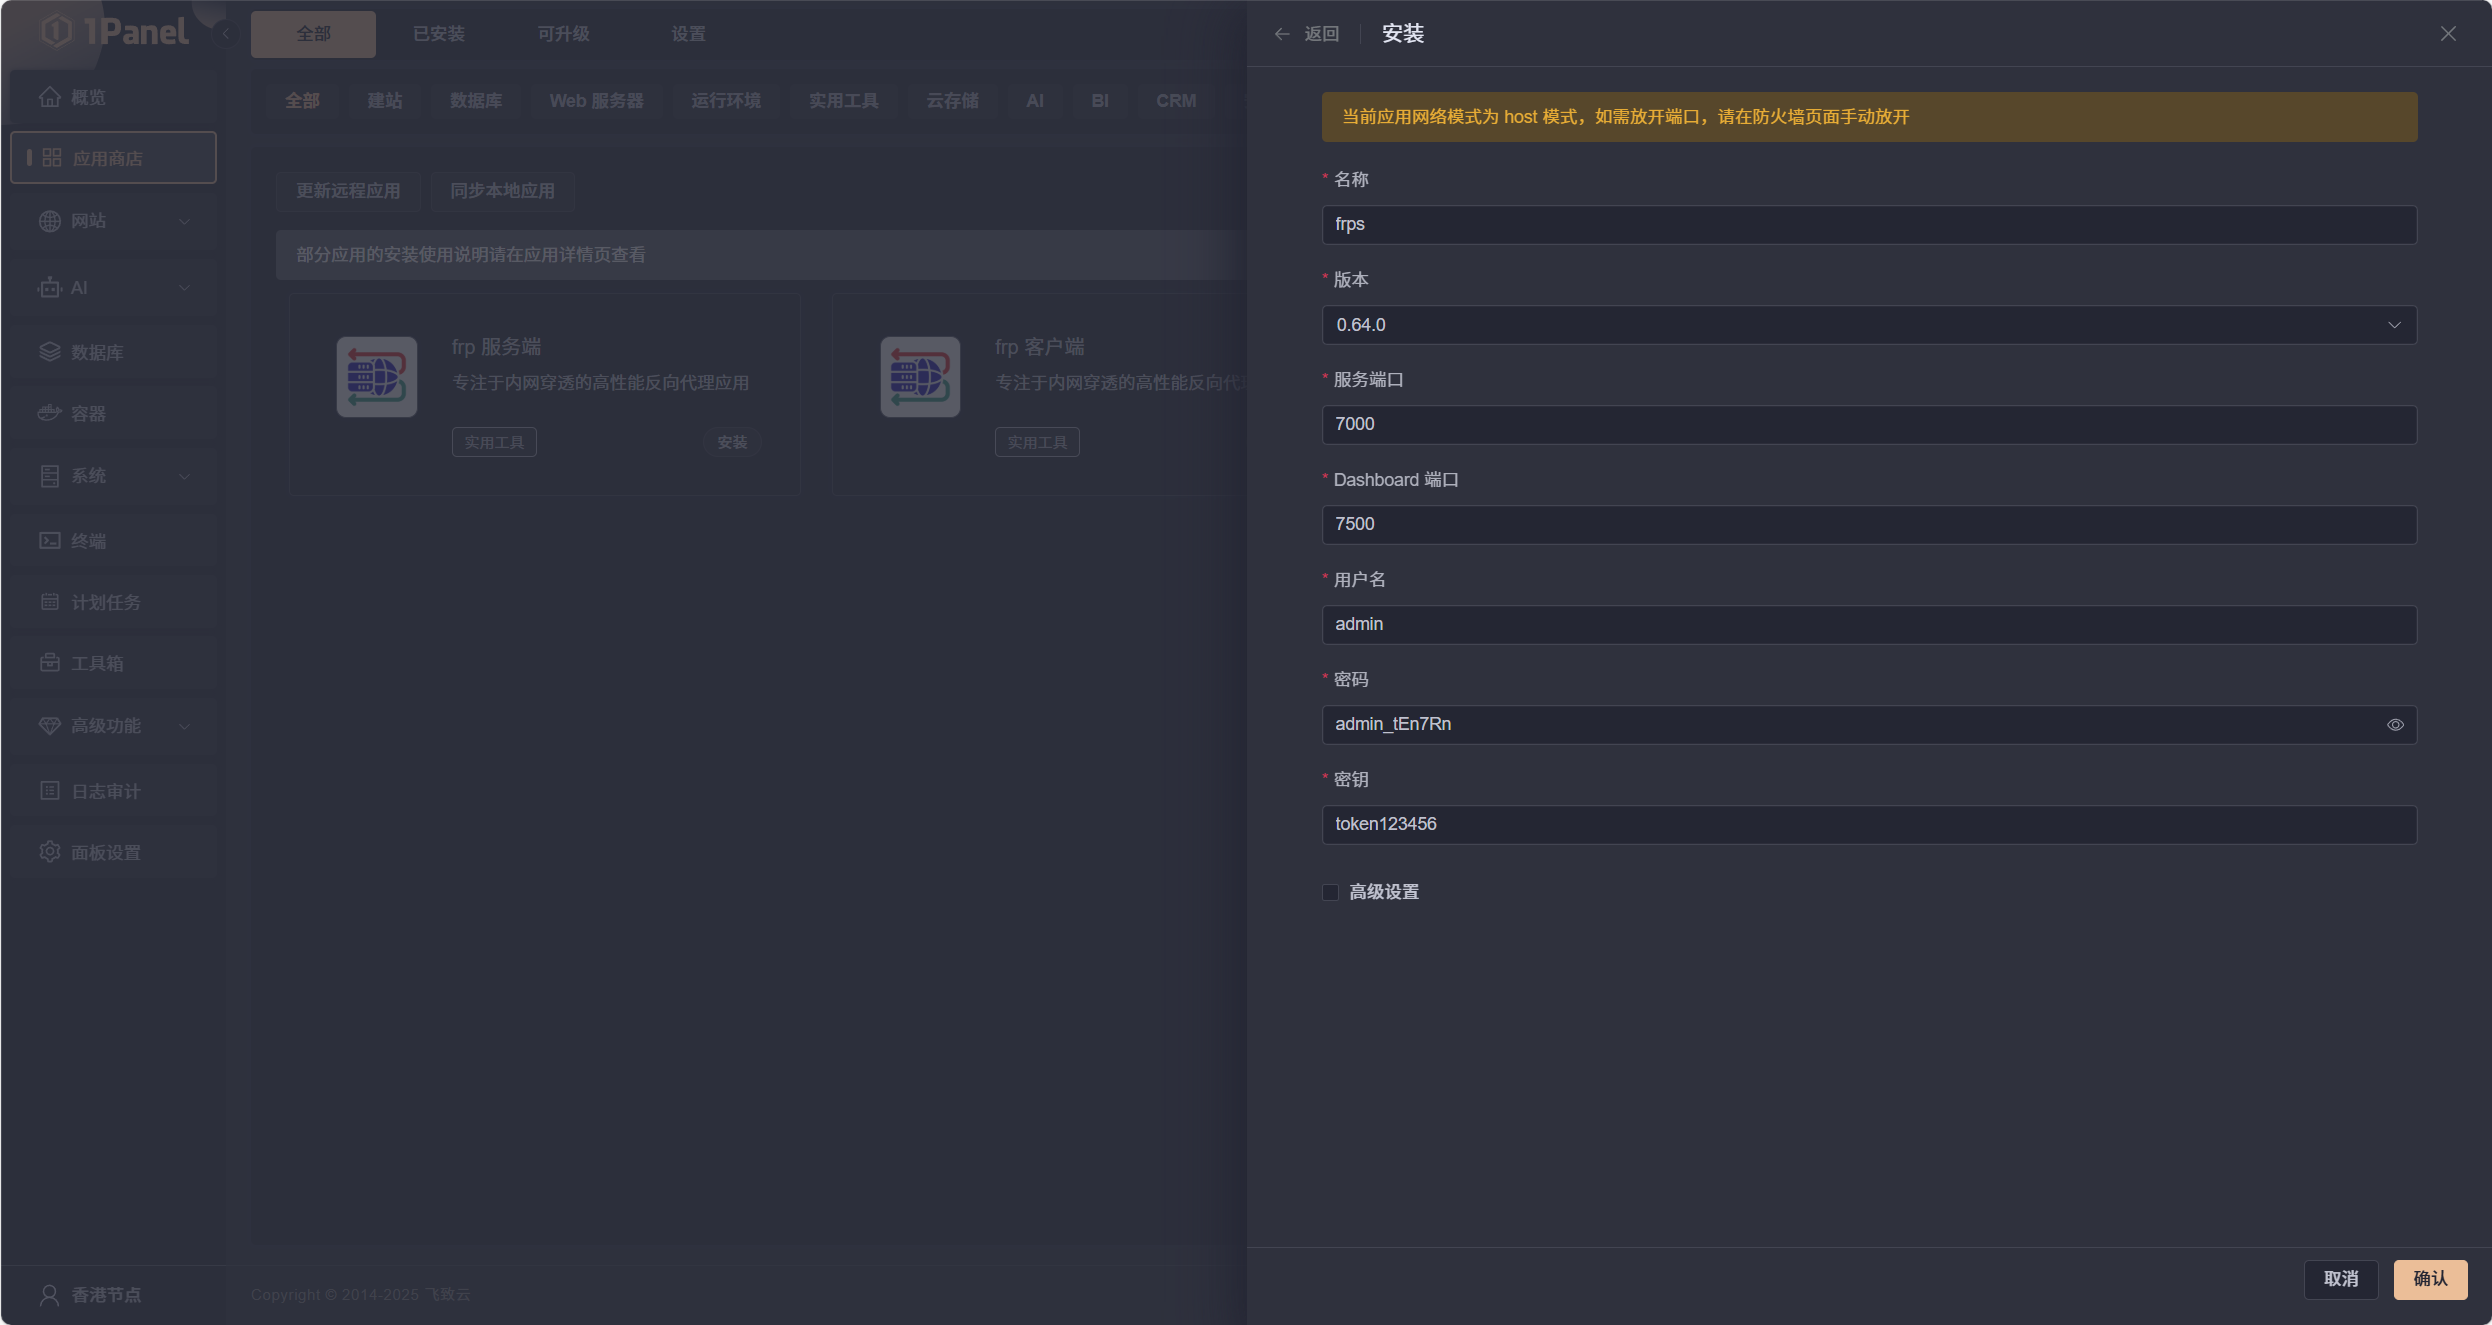Click the 密钥 token input field
The image size is (2492, 1325).
(x=1868, y=825)
